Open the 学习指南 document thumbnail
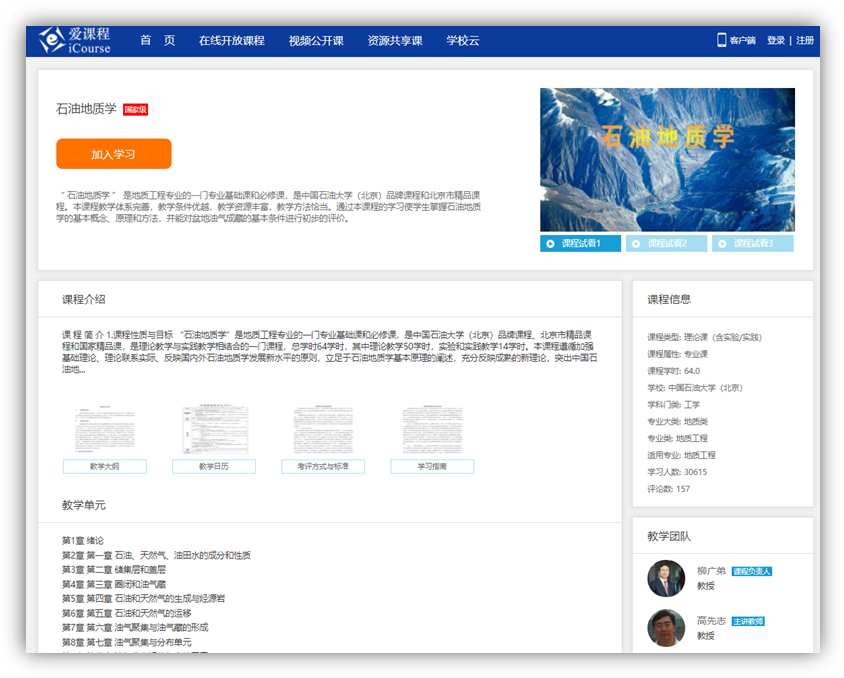 point(432,431)
